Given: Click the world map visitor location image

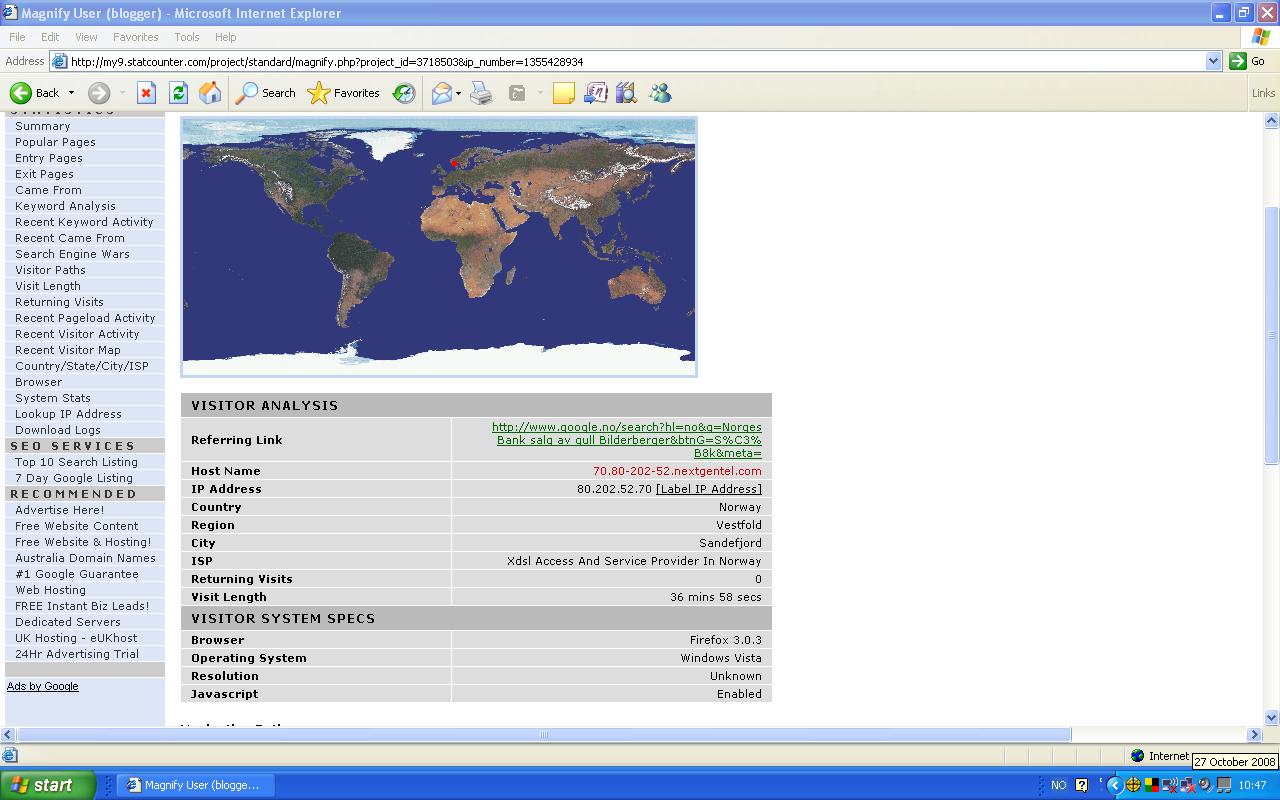Looking at the screenshot, I should (x=439, y=247).
